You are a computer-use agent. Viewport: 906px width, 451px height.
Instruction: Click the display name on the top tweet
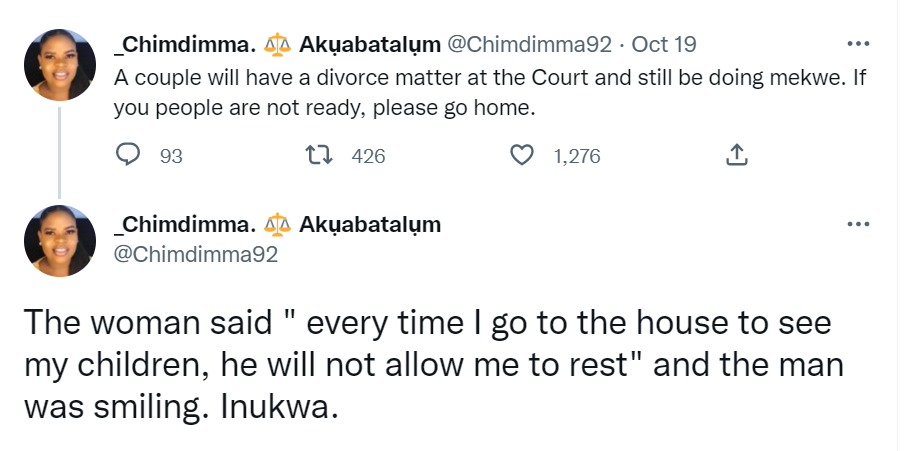point(186,45)
